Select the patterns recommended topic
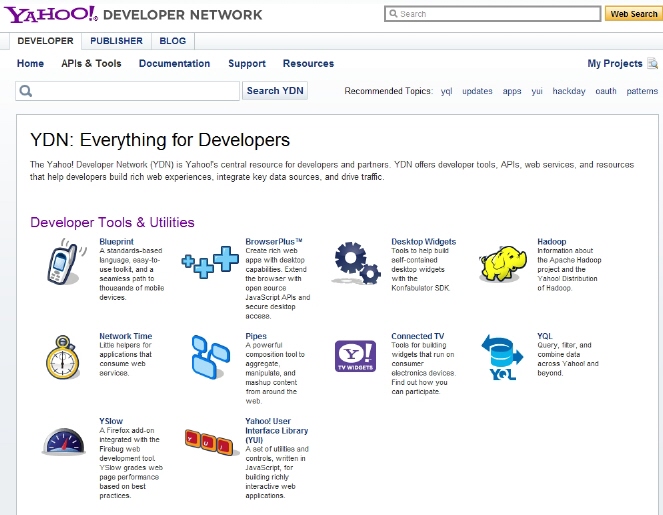Image resolution: width=663 pixels, height=515 pixels. [642, 91]
